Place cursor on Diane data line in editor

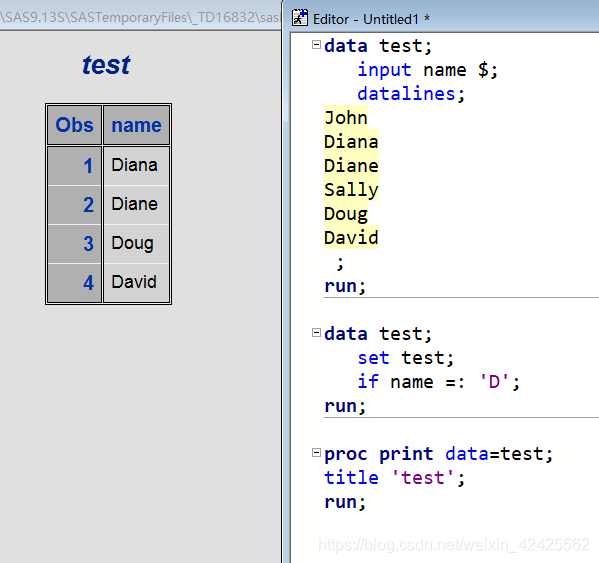351,166
